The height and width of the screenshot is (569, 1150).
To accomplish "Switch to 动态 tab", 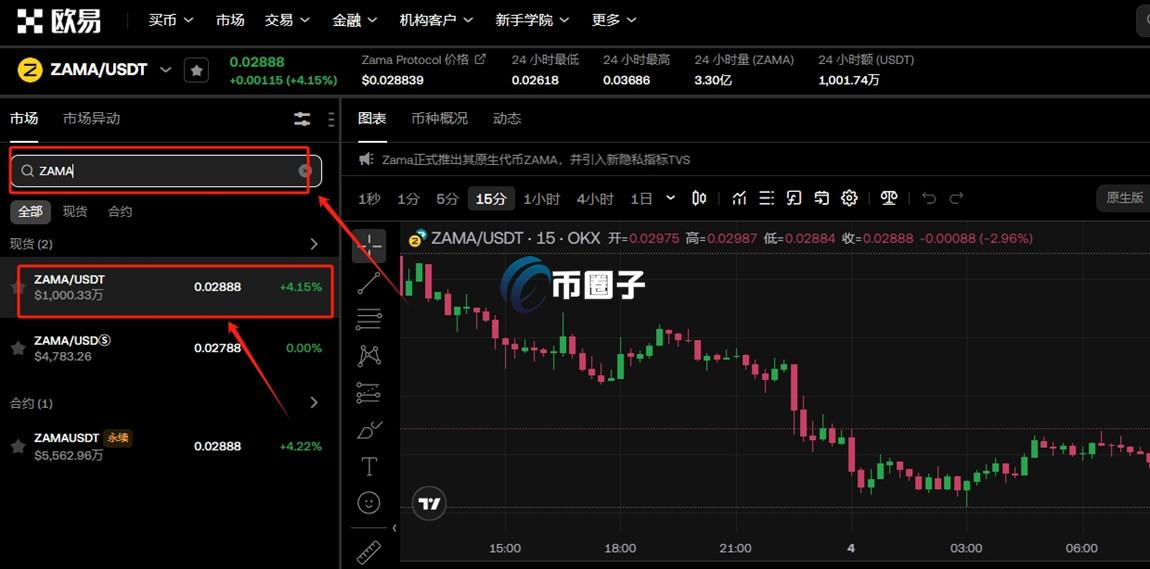I will pyautogui.click(x=507, y=118).
